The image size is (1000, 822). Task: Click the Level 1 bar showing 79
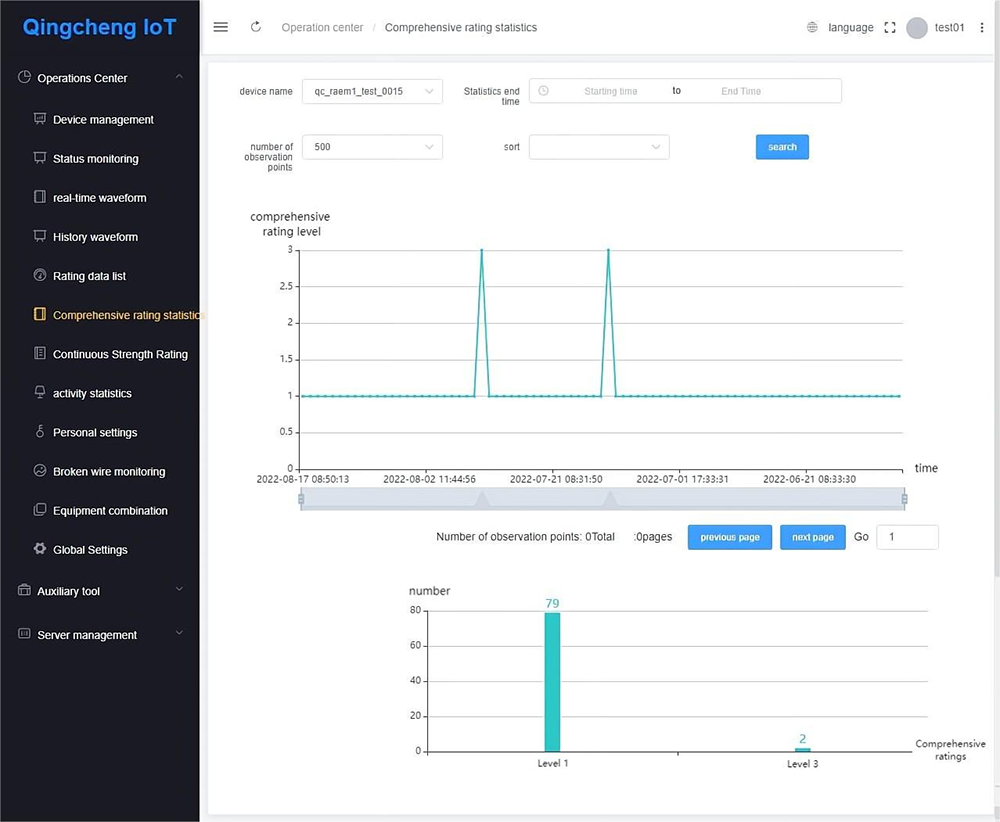(x=552, y=682)
